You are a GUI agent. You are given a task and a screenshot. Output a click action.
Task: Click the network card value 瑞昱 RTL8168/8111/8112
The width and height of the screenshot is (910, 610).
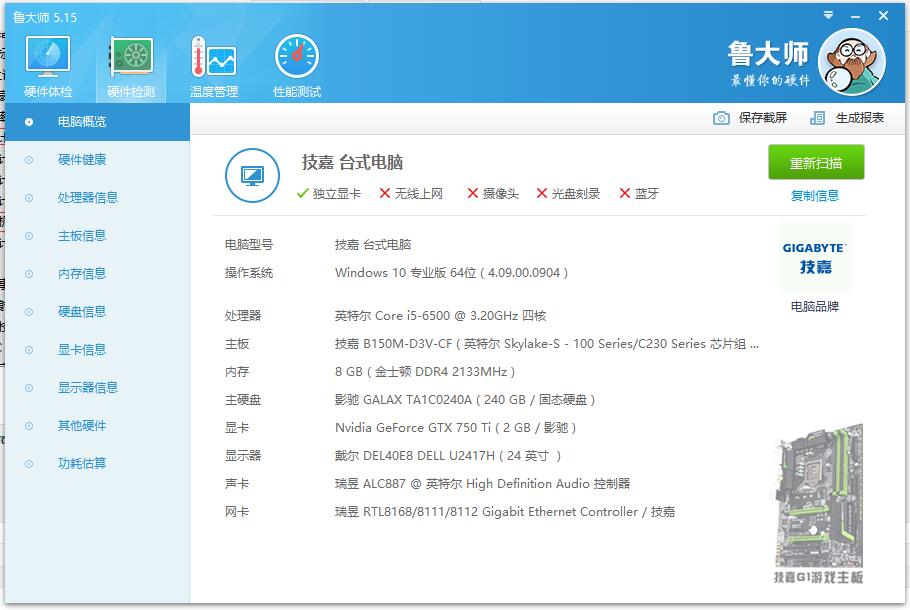pos(505,512)
